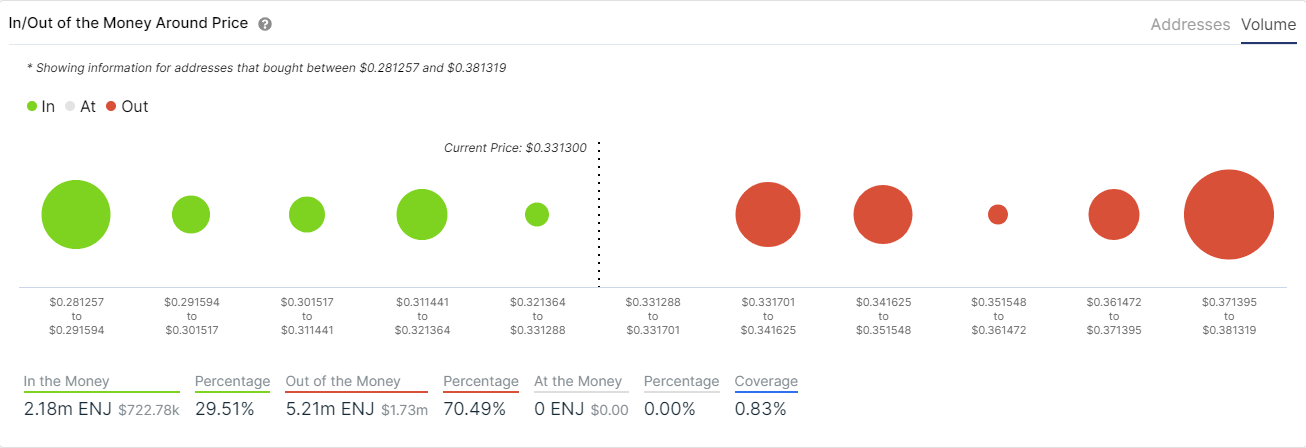
Task: Click red bubble above $0.361472 range
Action: click(1114, 215)
